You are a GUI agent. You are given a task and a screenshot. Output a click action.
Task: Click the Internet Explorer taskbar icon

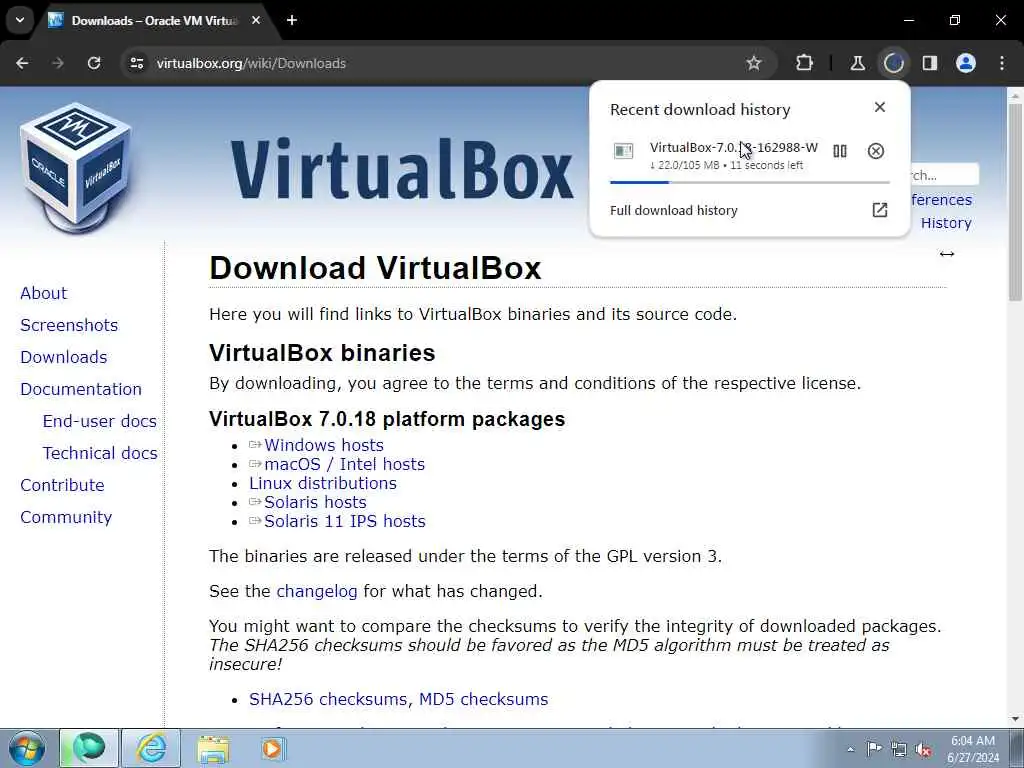click(151, 748)
